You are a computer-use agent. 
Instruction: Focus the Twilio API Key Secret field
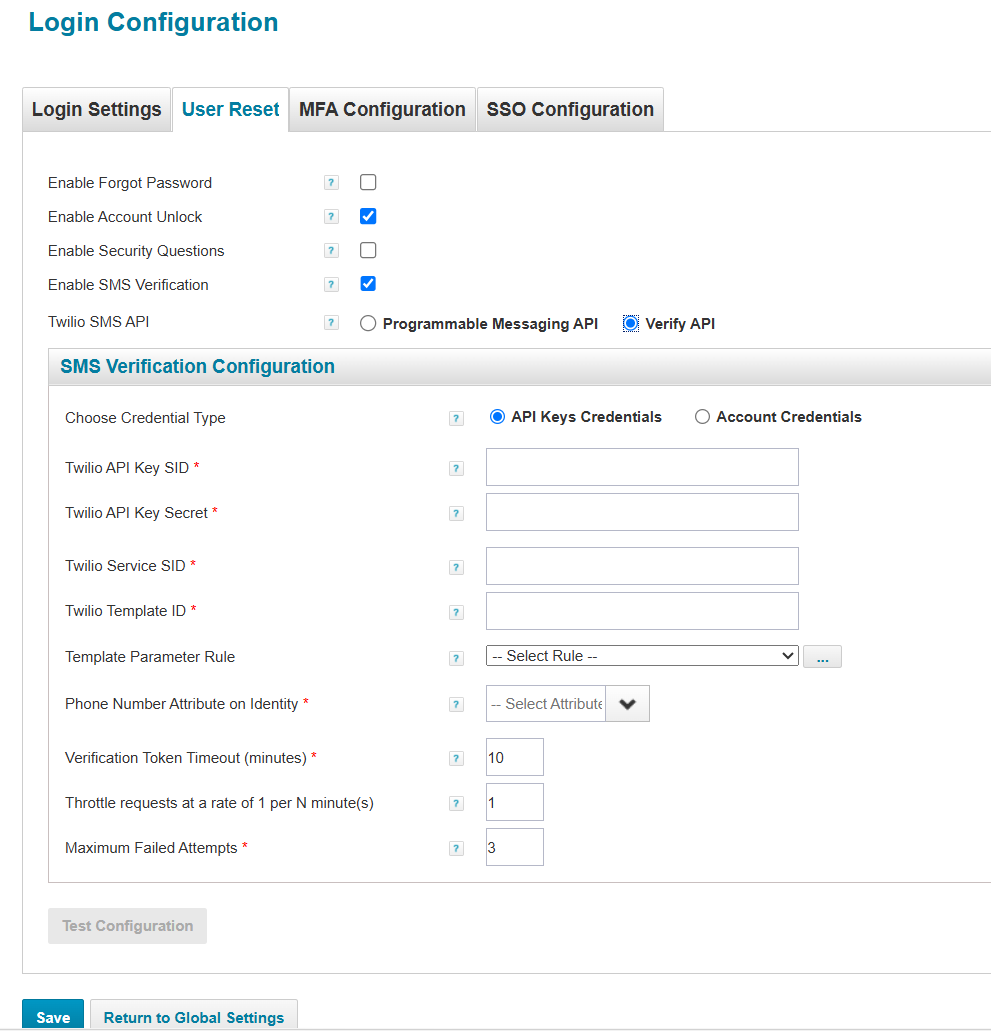[642, 512]
